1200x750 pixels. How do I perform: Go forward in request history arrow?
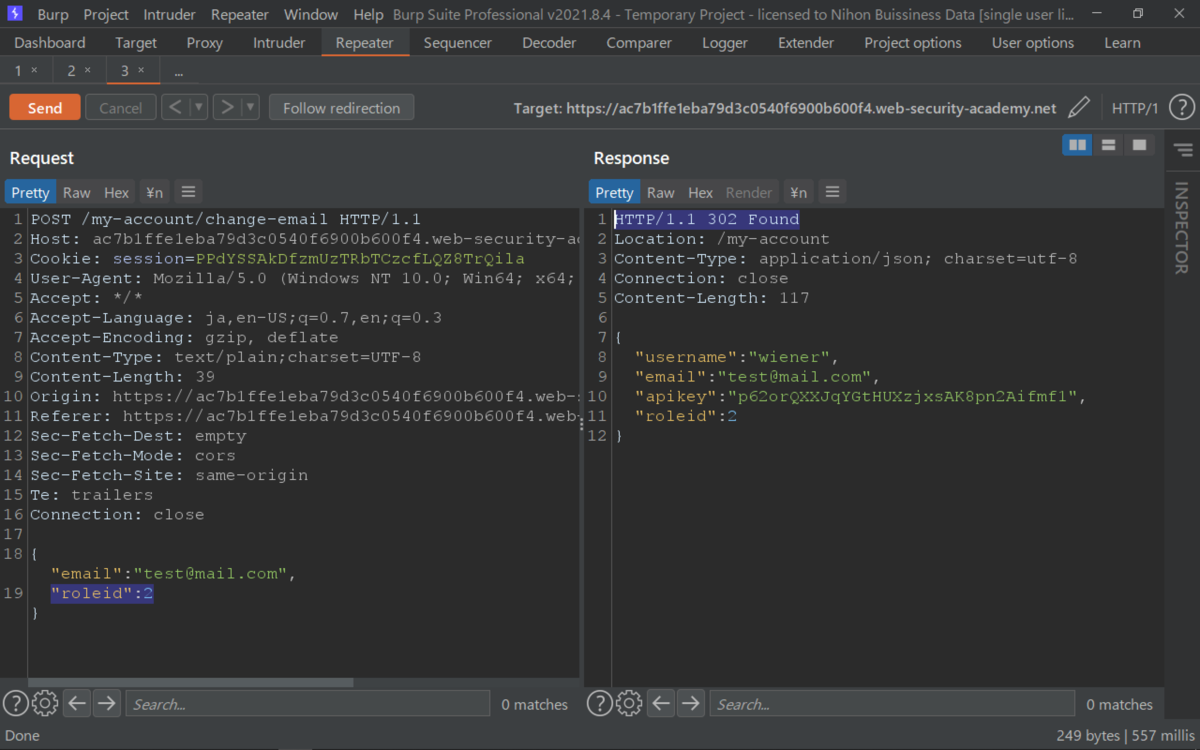[x=227, y=108]
